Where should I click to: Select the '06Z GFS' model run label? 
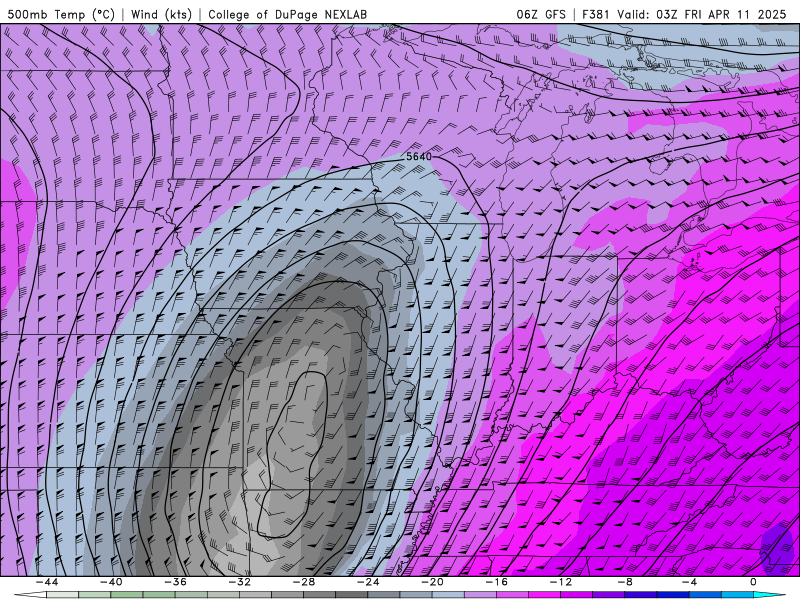541,14
